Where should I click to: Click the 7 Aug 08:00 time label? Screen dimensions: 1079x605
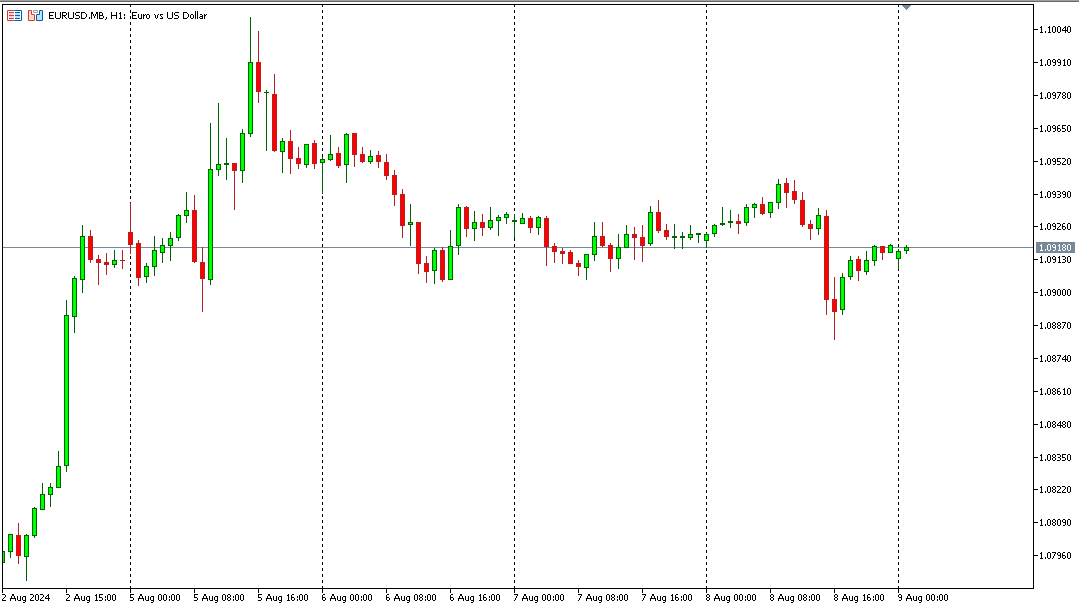point(603,597)
